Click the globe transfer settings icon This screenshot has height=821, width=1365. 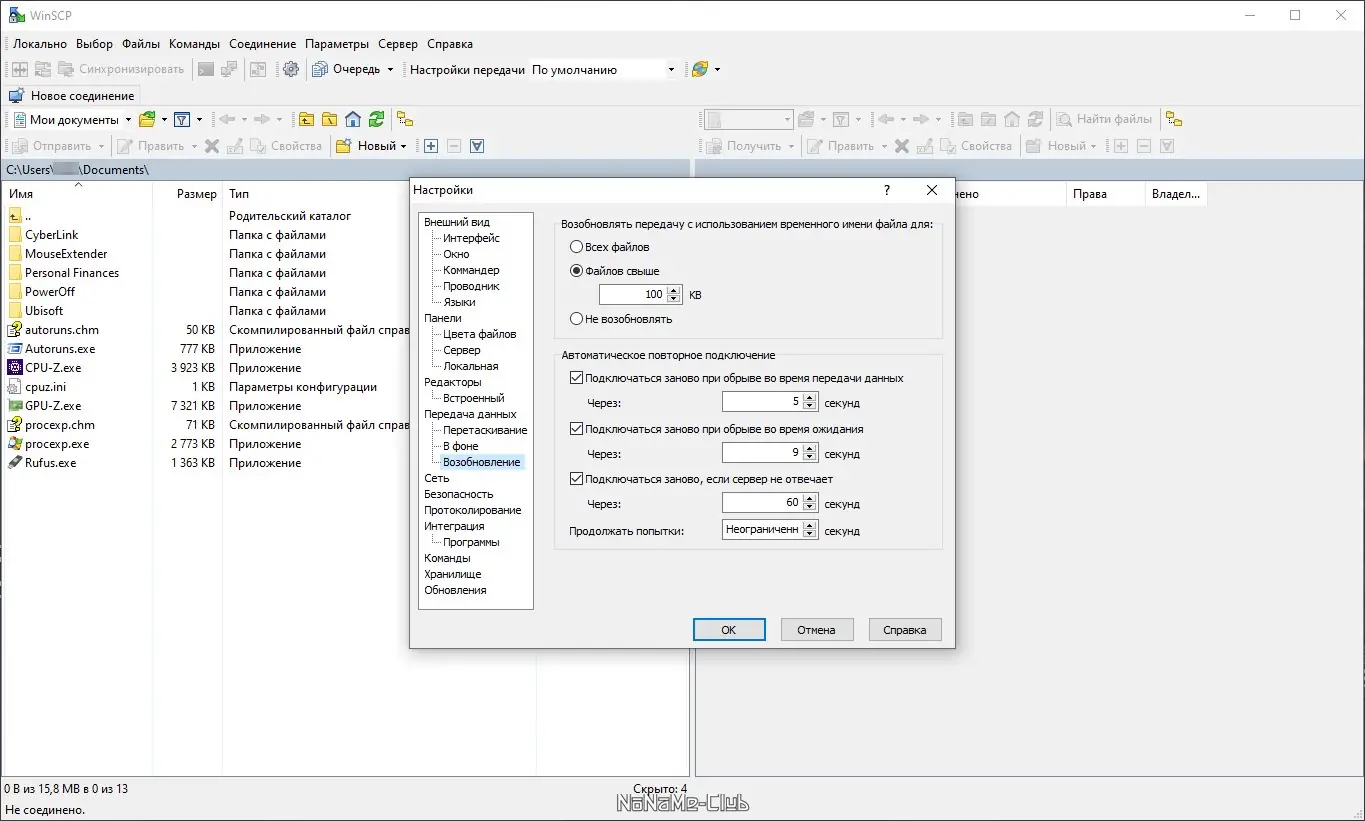pos(700,69)
